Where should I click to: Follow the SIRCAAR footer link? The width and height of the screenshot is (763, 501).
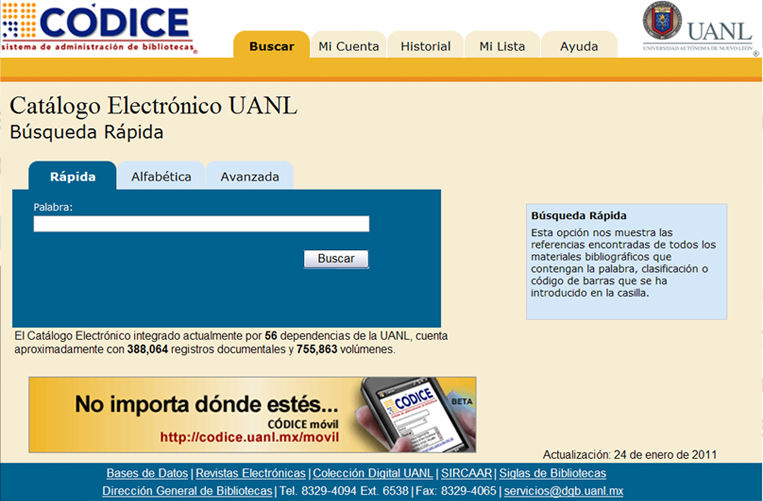point(467,473)
